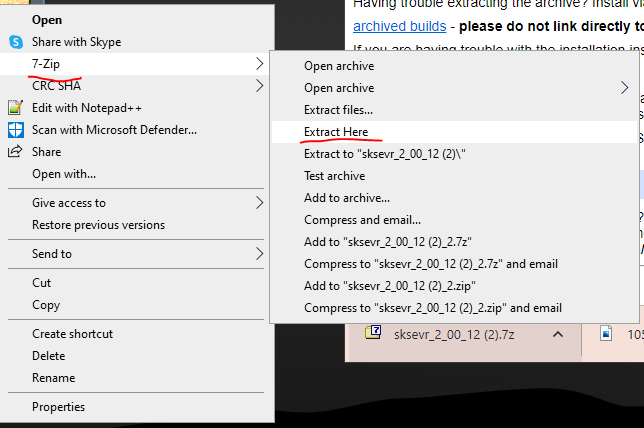Expand the Send to submenu arrow
Screen dimensions: 644x428
click(260, 254)
